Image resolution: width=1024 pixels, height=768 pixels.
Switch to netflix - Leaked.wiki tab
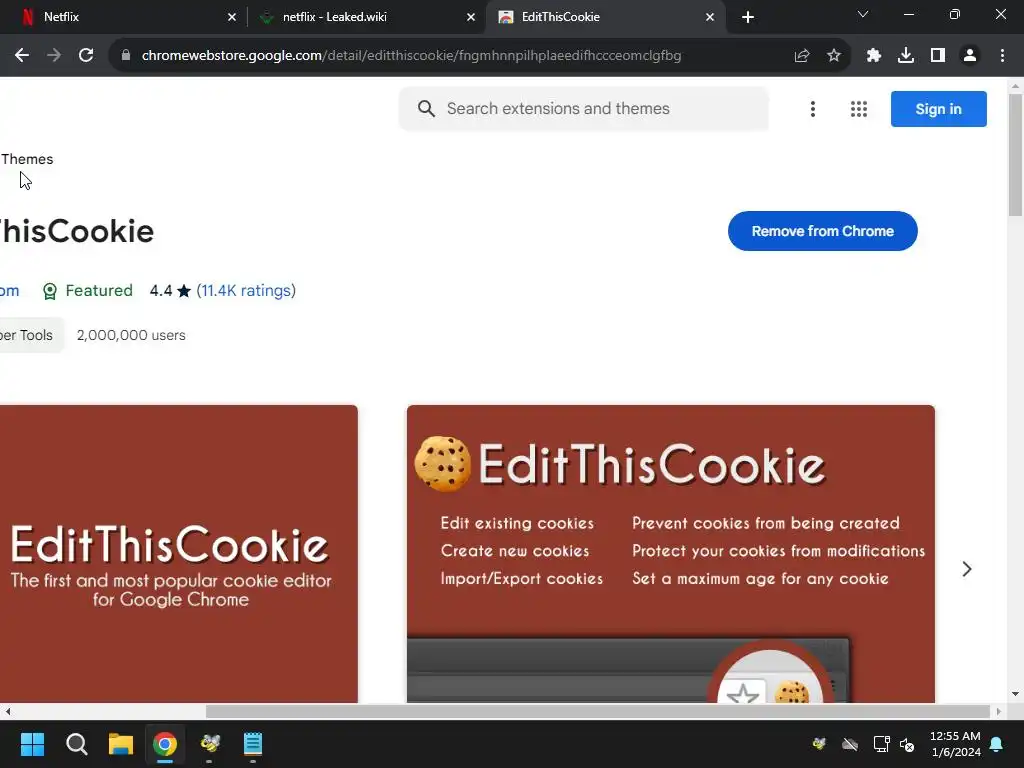click(367, 17)
